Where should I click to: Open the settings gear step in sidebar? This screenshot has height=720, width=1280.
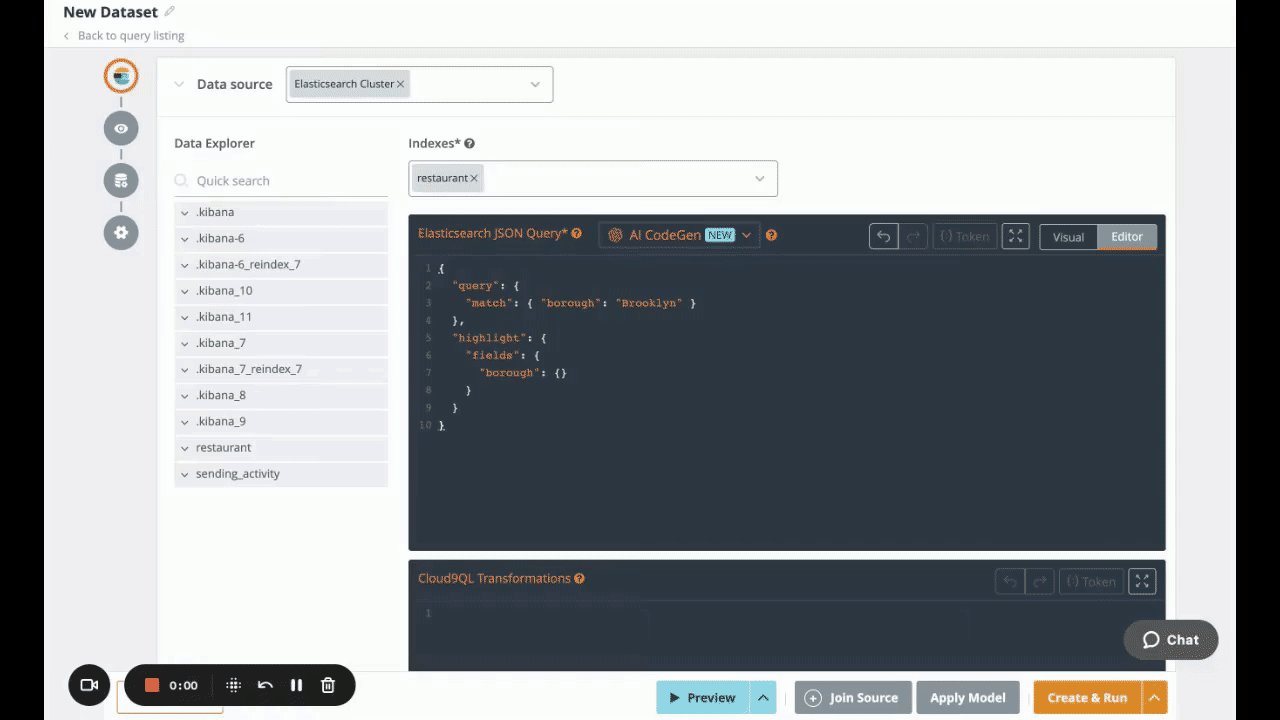pyautogui.click(x=121, y=232)
